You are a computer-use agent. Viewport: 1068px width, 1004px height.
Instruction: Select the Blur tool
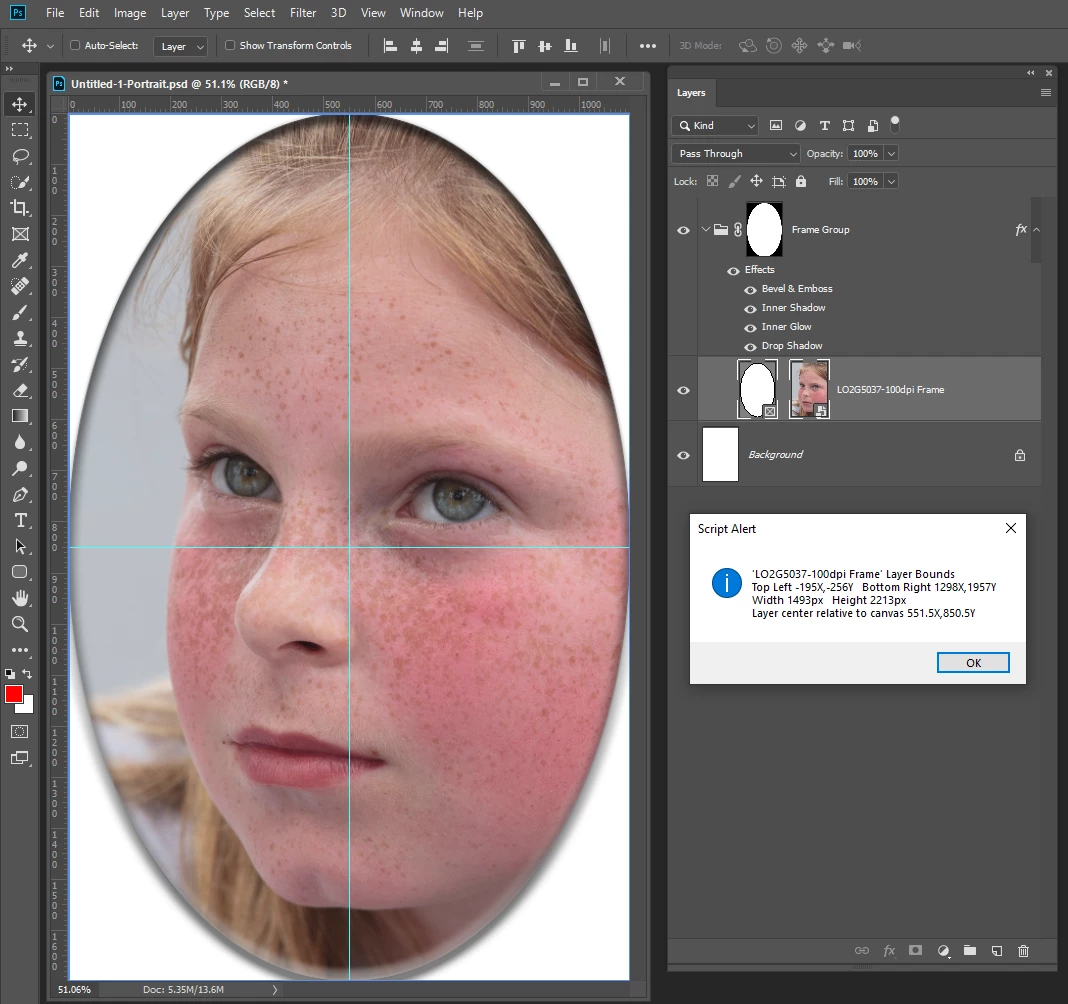tap(20, 442)
